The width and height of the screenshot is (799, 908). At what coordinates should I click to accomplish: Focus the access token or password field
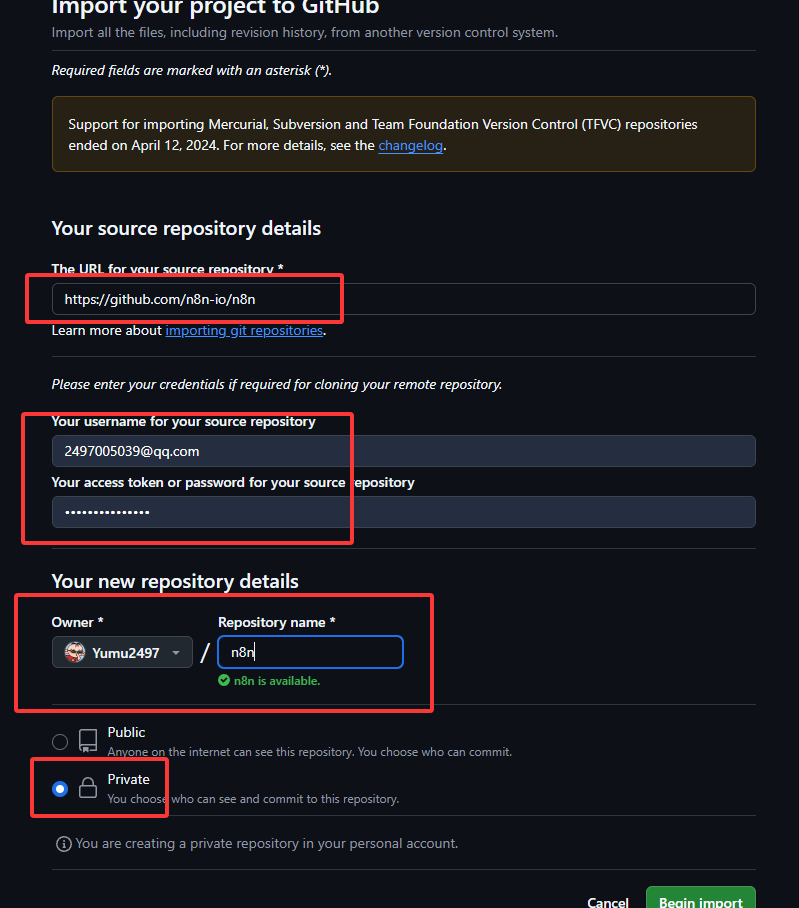tap(403, 512)
